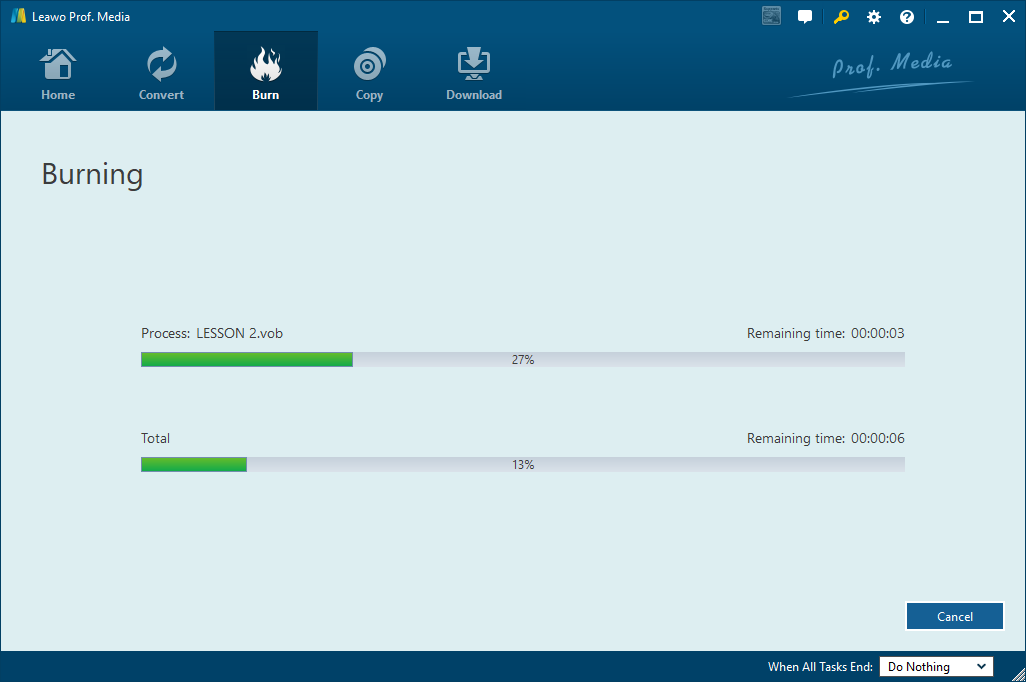Open the feedback speech bubble icon

pos(805,17)
